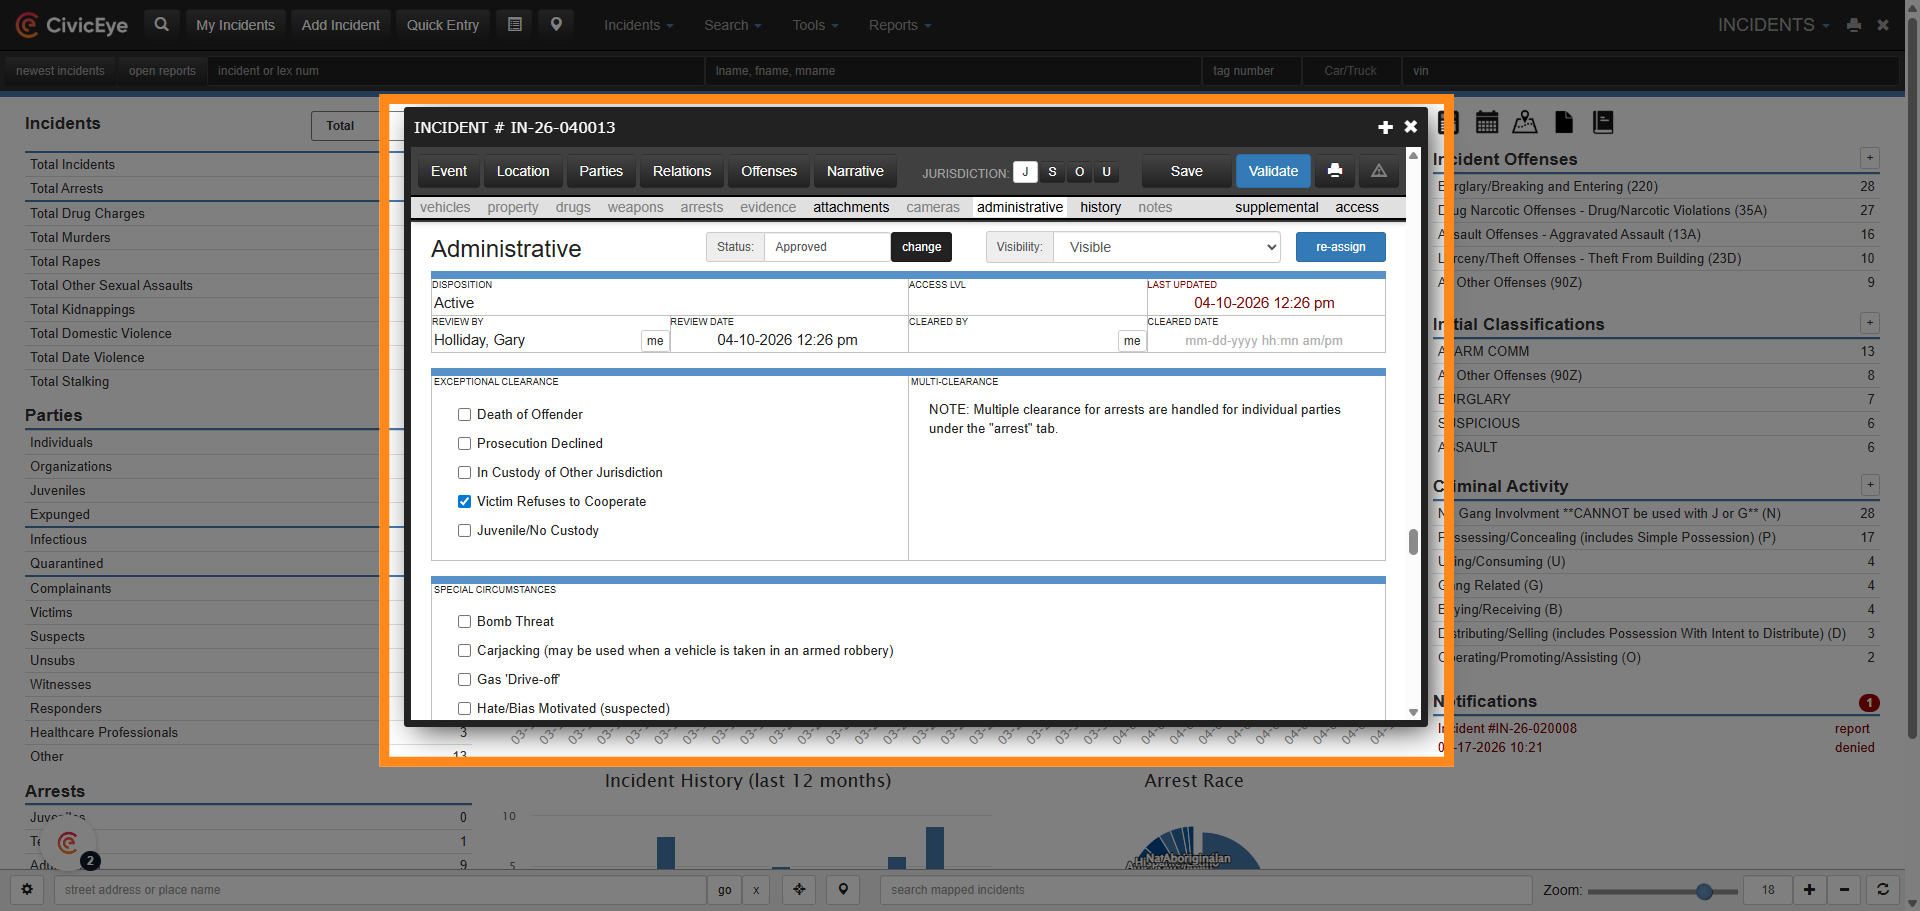1920x911 pixels.
Task: Expand the Criminal Activity panel
Action: (1869, 485)
